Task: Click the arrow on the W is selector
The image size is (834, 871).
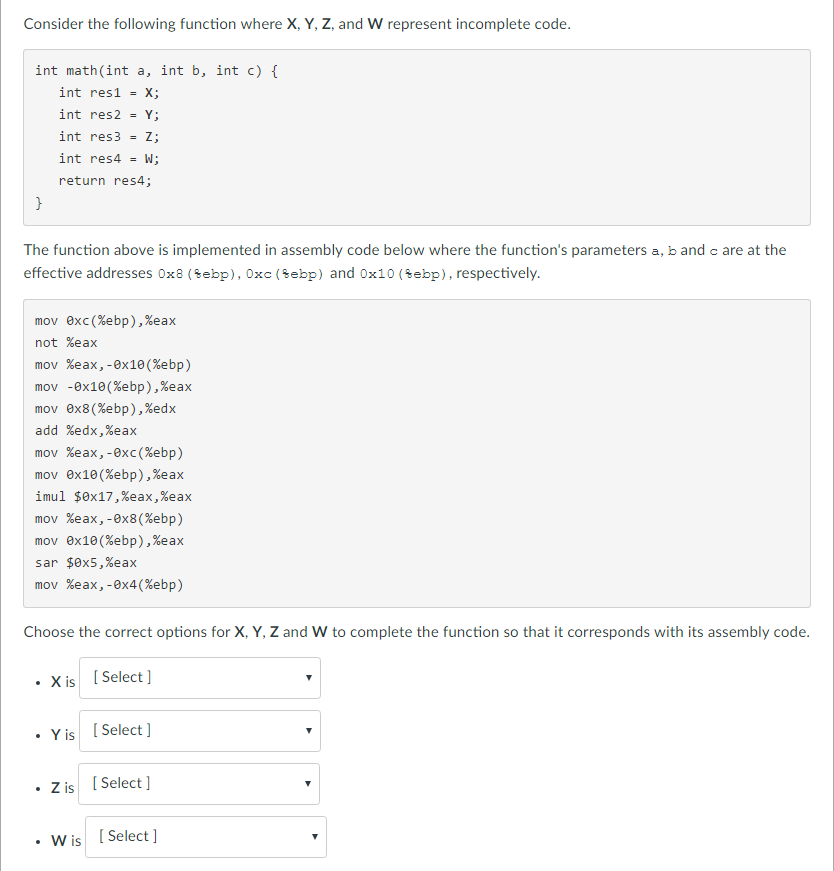Action: coord(314,836)
